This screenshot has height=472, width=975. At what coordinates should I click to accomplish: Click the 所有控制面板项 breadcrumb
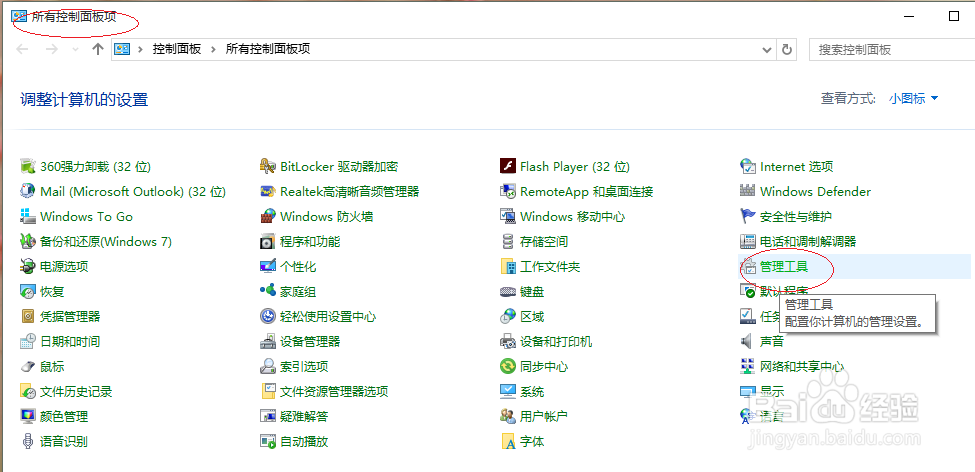click(x=268, y=49)
